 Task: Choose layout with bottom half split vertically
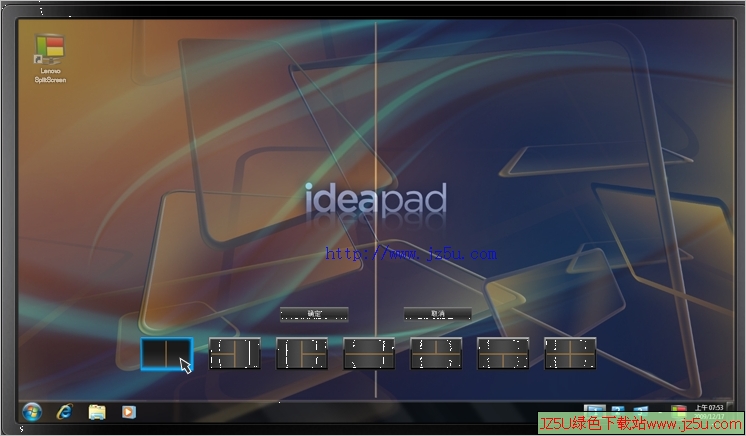pos(503,354)
